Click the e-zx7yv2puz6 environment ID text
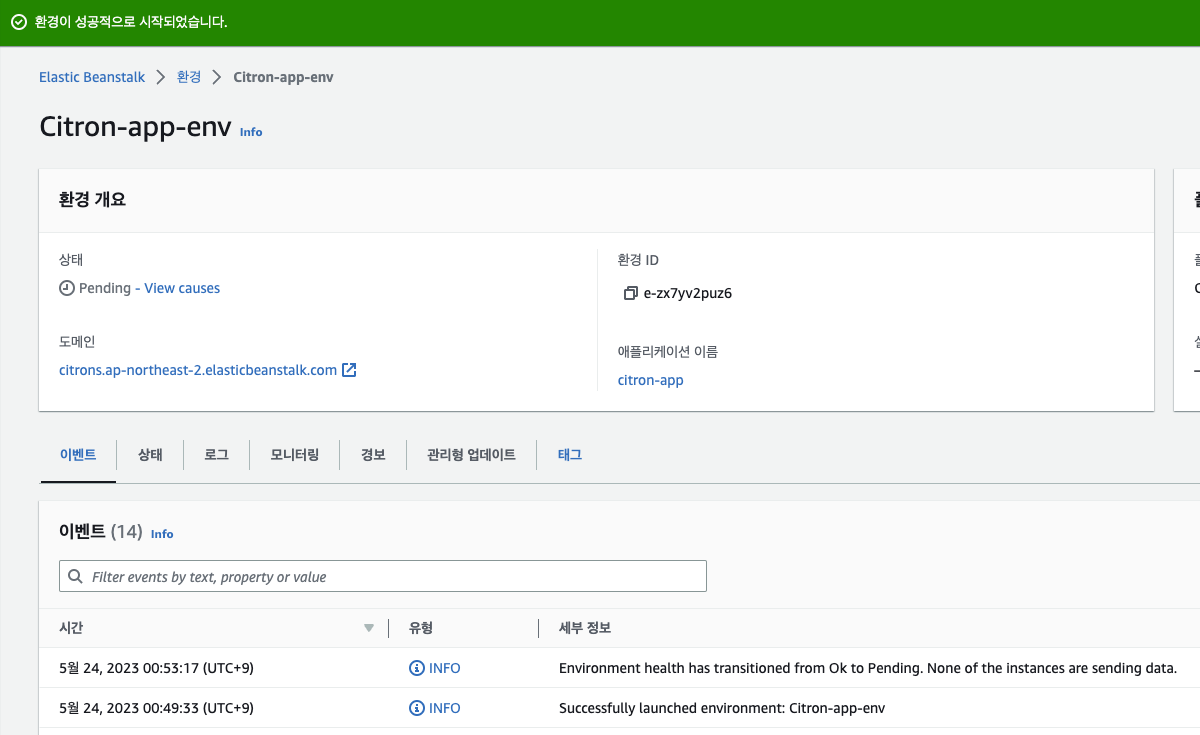This screenshot has width=1200, height=735. (688, 294)
